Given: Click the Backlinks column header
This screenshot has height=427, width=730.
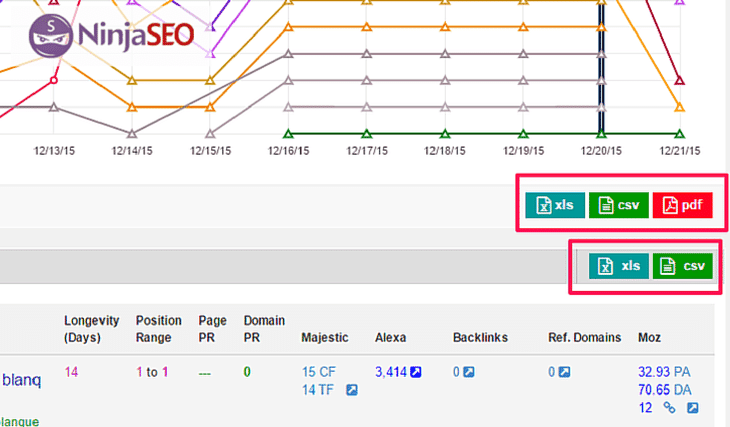Looking at the screenshot, I should [480, 338].
